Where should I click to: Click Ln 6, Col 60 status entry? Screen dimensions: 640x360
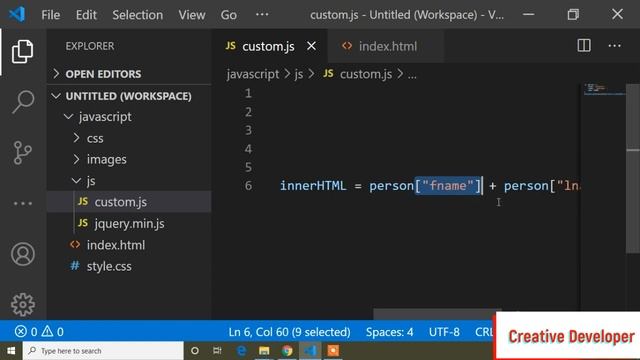289,332
